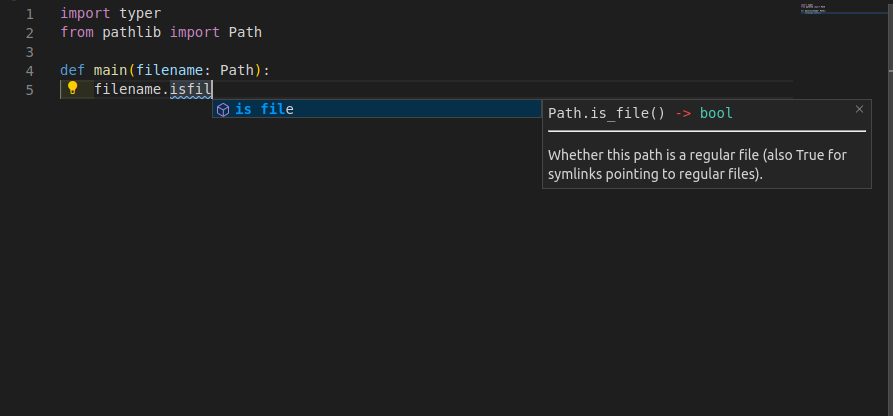Image resolution: width=893 pixels, height=416 pixels.
Task: Click the method cube icon beside is_file
Action: pos(223,109)
